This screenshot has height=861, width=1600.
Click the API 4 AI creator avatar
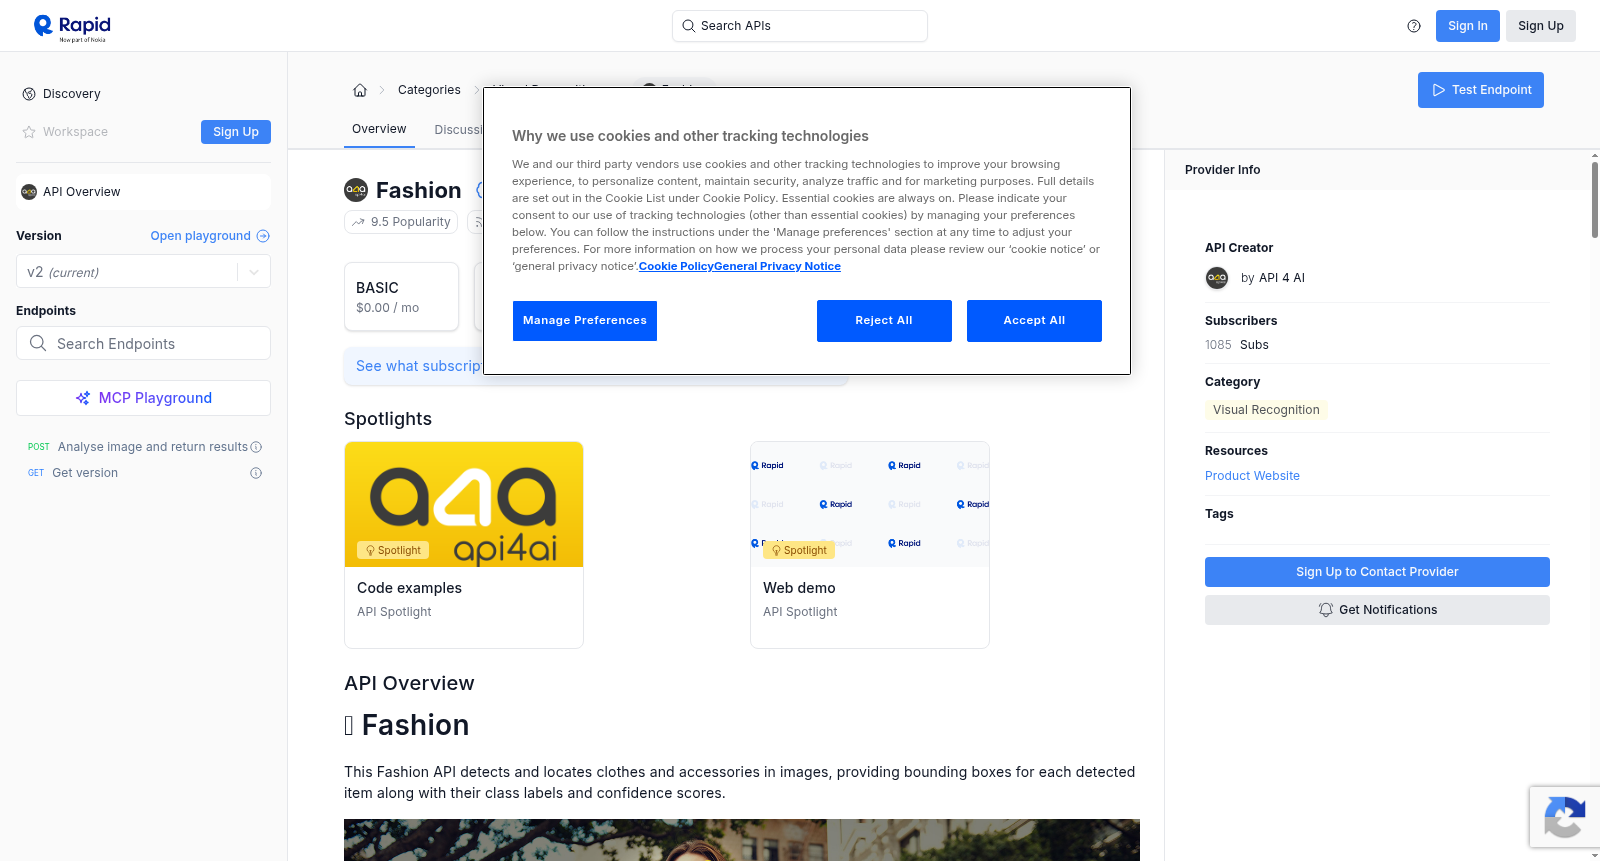coord(1217,278)
